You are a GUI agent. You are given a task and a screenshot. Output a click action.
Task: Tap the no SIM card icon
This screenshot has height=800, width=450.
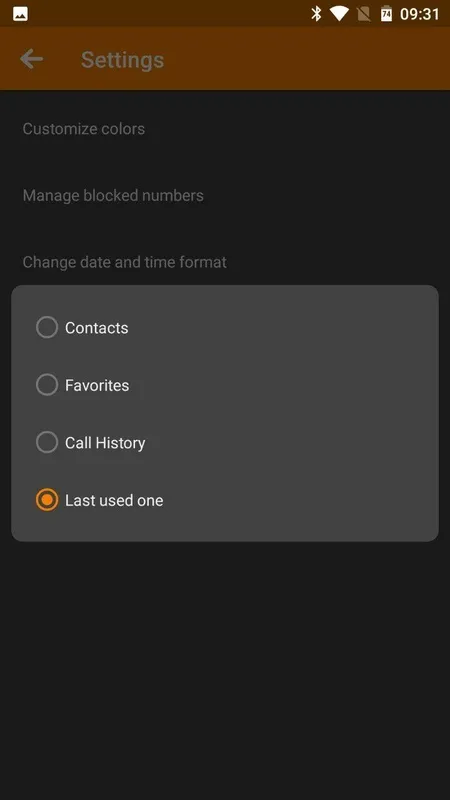pyautogui.click(x=363, y=14)
